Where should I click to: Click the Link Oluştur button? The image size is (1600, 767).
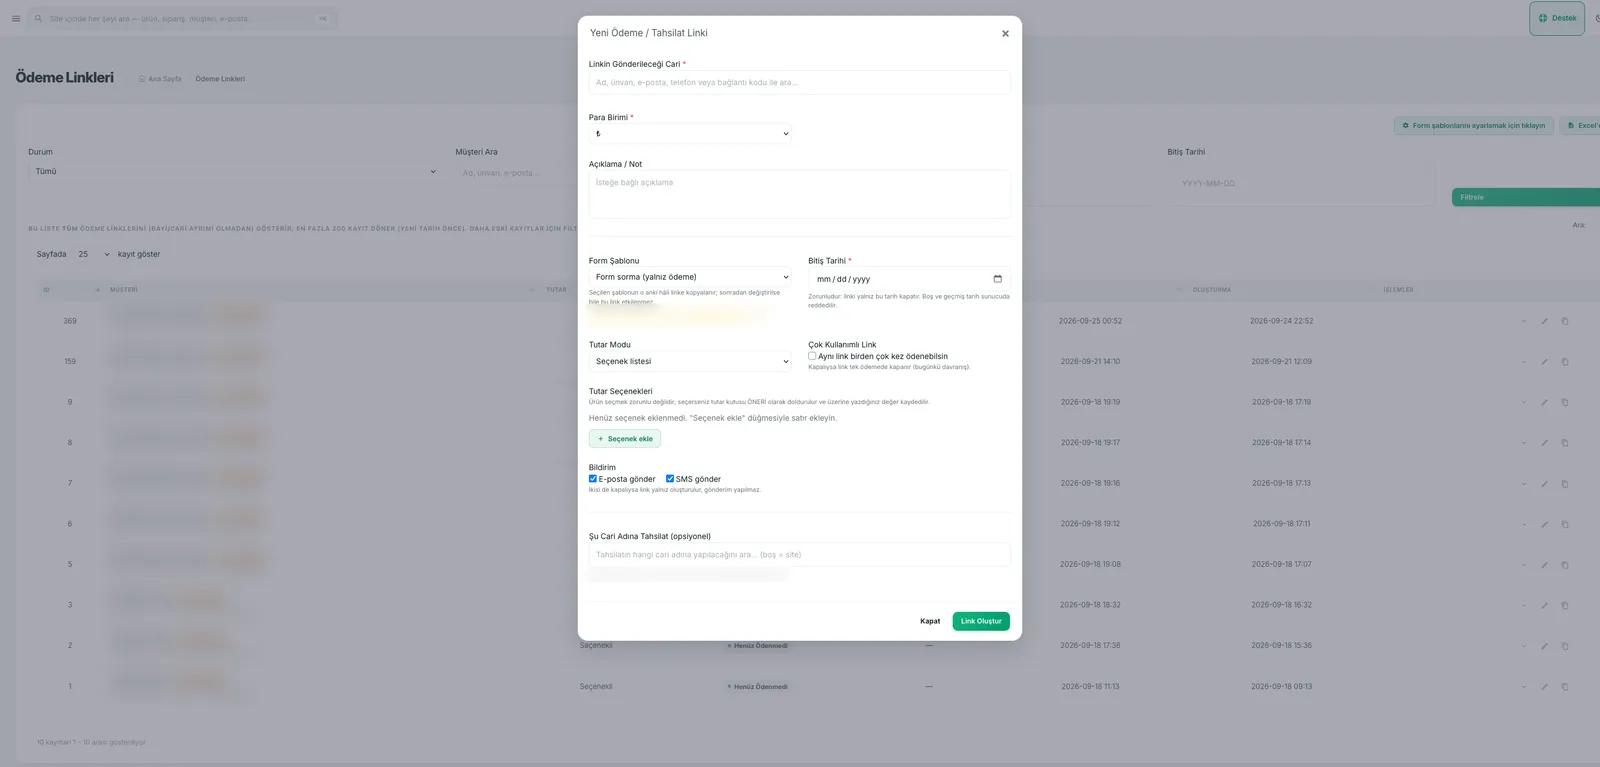[x=981, y=621]
